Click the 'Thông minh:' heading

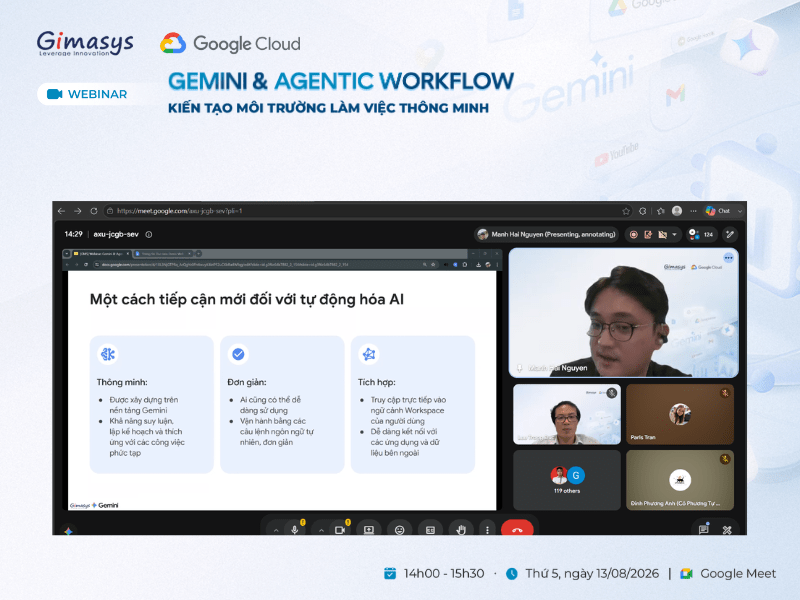pyautogui.click(x=122, y=382)
